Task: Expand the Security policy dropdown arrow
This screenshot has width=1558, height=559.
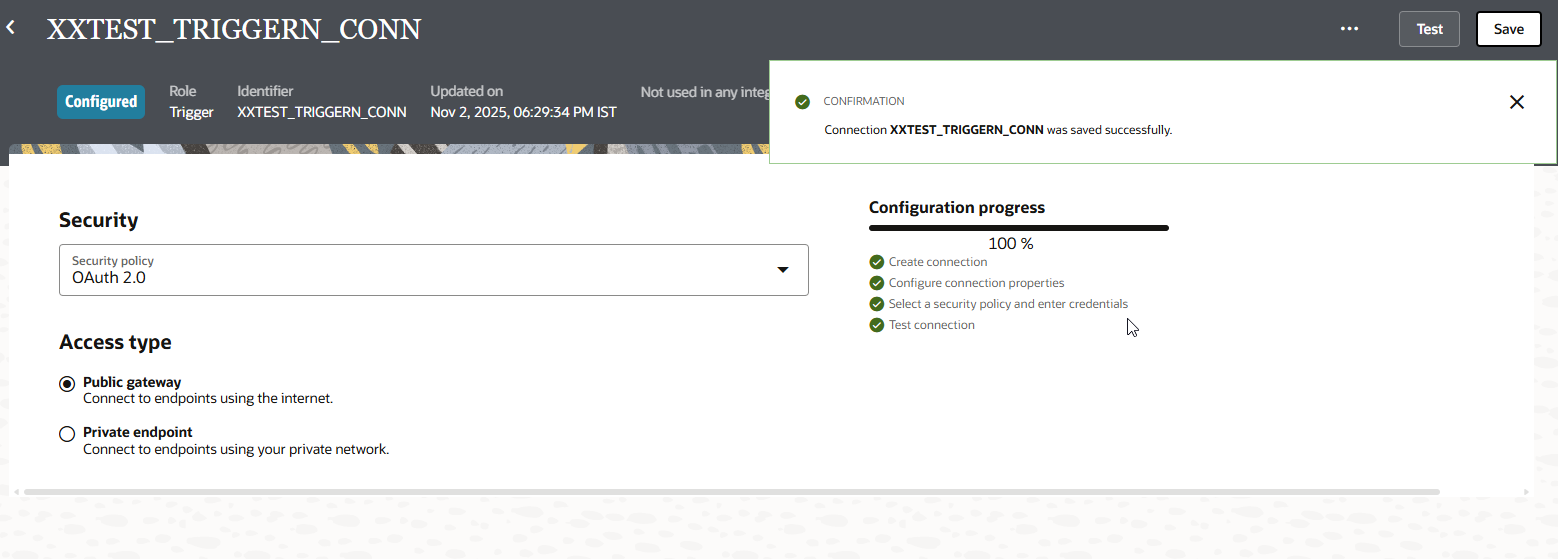Action: click(x=783, y=270)
